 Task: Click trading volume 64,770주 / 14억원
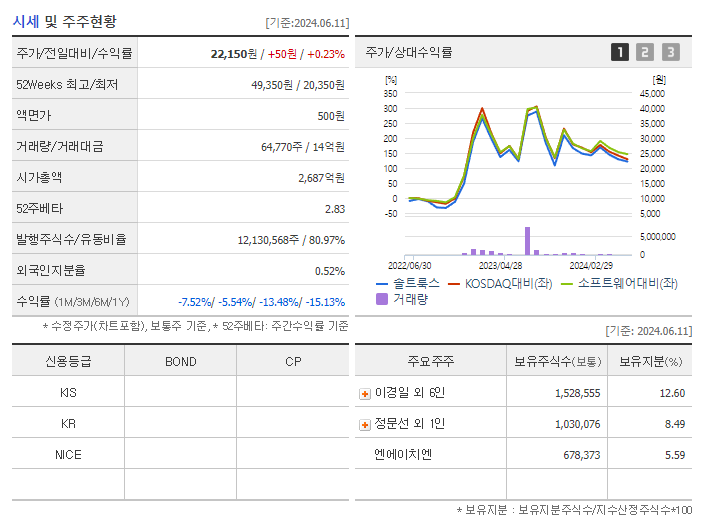(x=303, y=147)
